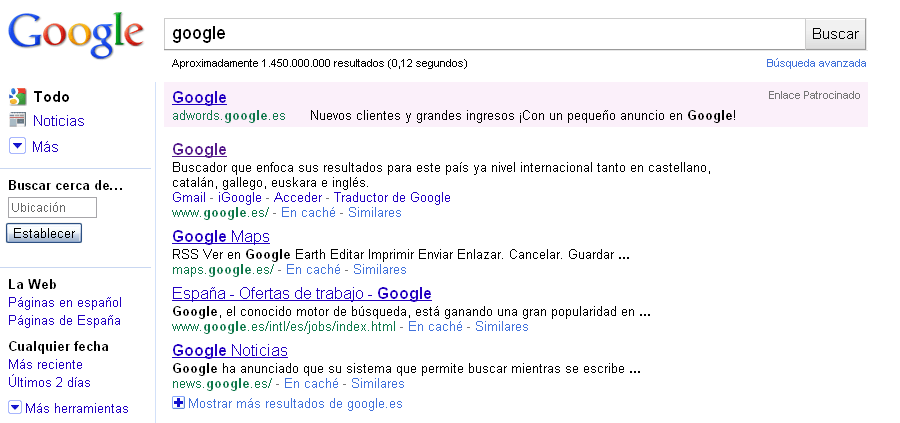Expand the Más dropdown arrow
The image size is (900, 423).
click(x=18, y=146)
